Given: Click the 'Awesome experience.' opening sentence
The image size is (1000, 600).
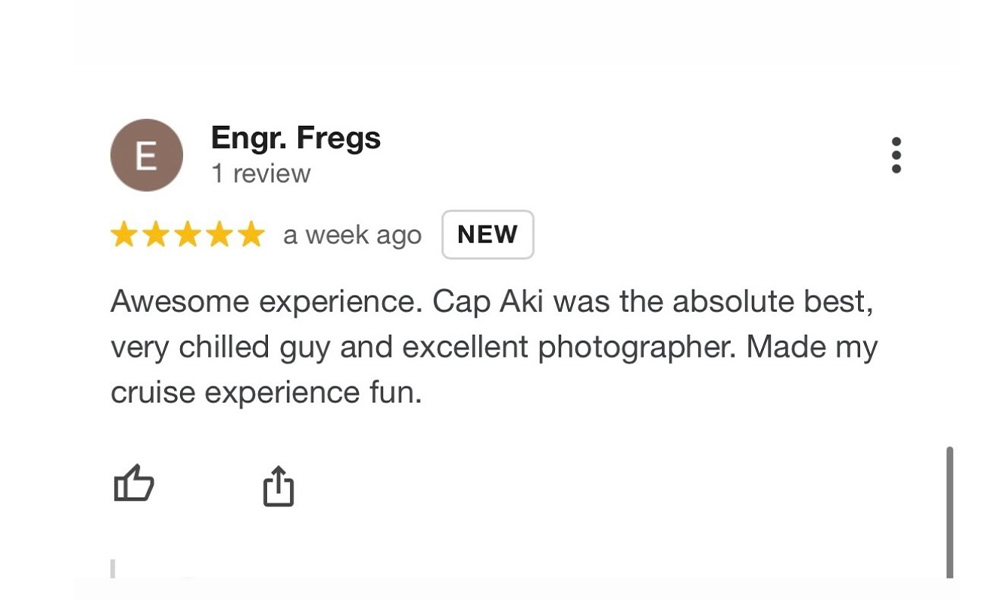Looking at the screenshot, I should point(251,302).
